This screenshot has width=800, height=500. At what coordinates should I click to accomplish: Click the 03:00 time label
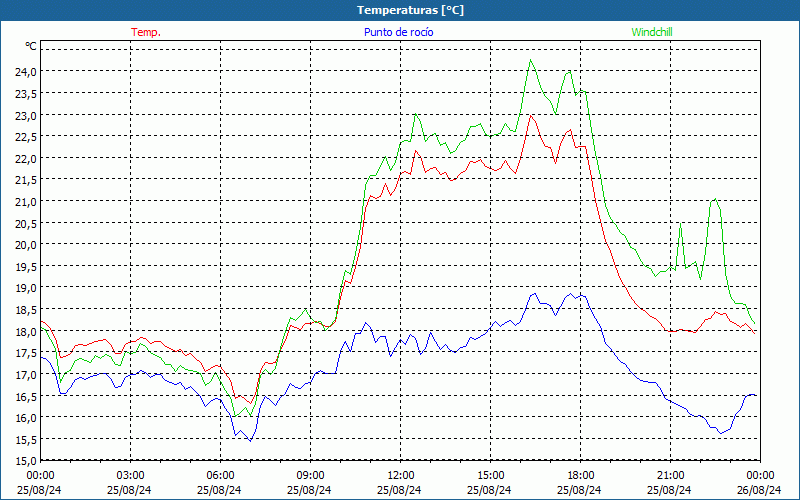click(x=131, y=476)
